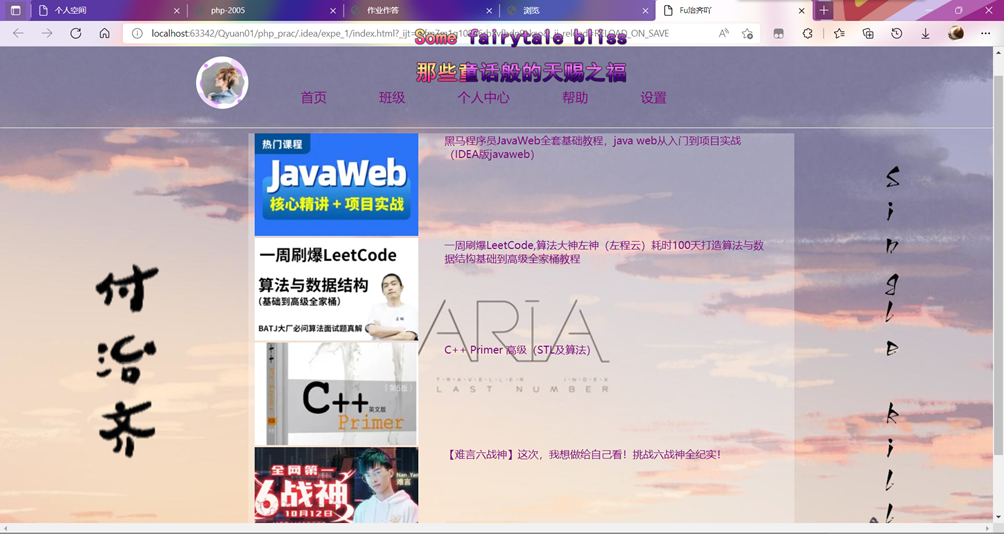Open the LeetCode algorithm course thumbnail
Screen dimensions: 1004x534
[336, 289]
